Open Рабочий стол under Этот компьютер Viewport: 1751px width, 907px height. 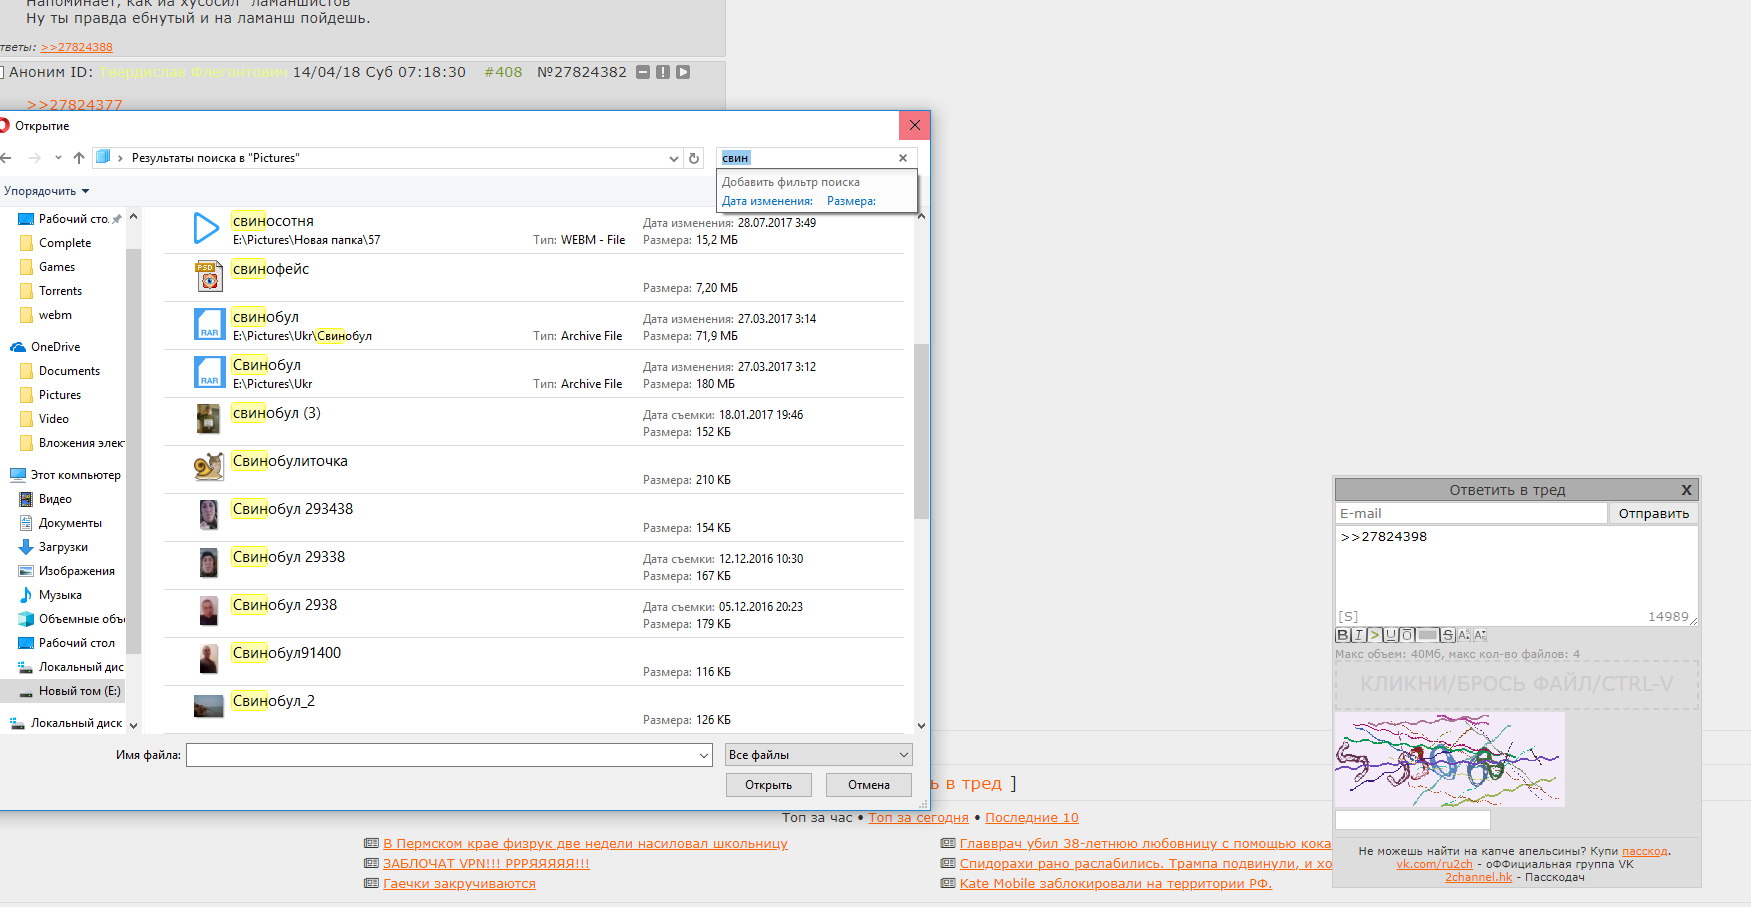pos(66,643)
